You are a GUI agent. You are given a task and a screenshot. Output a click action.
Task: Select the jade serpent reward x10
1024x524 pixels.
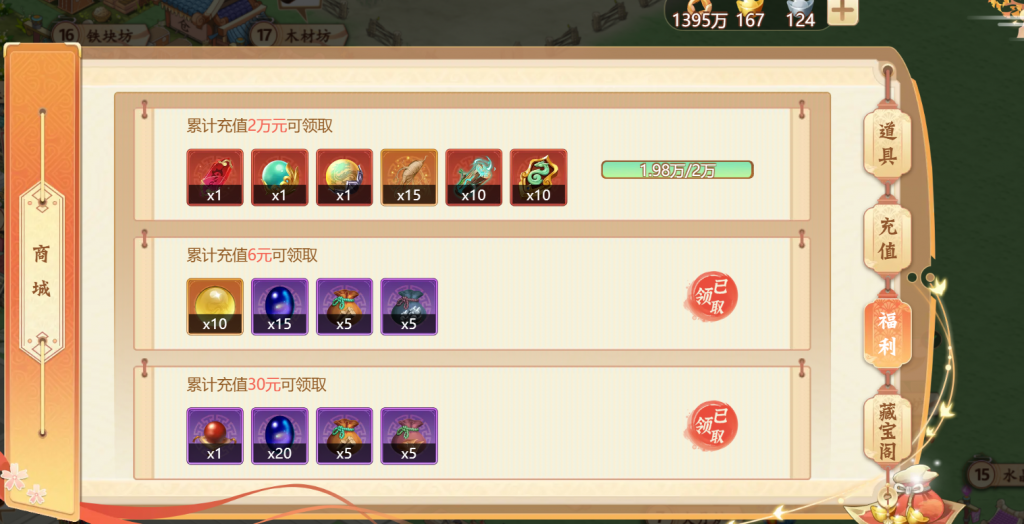click(539, 177)
